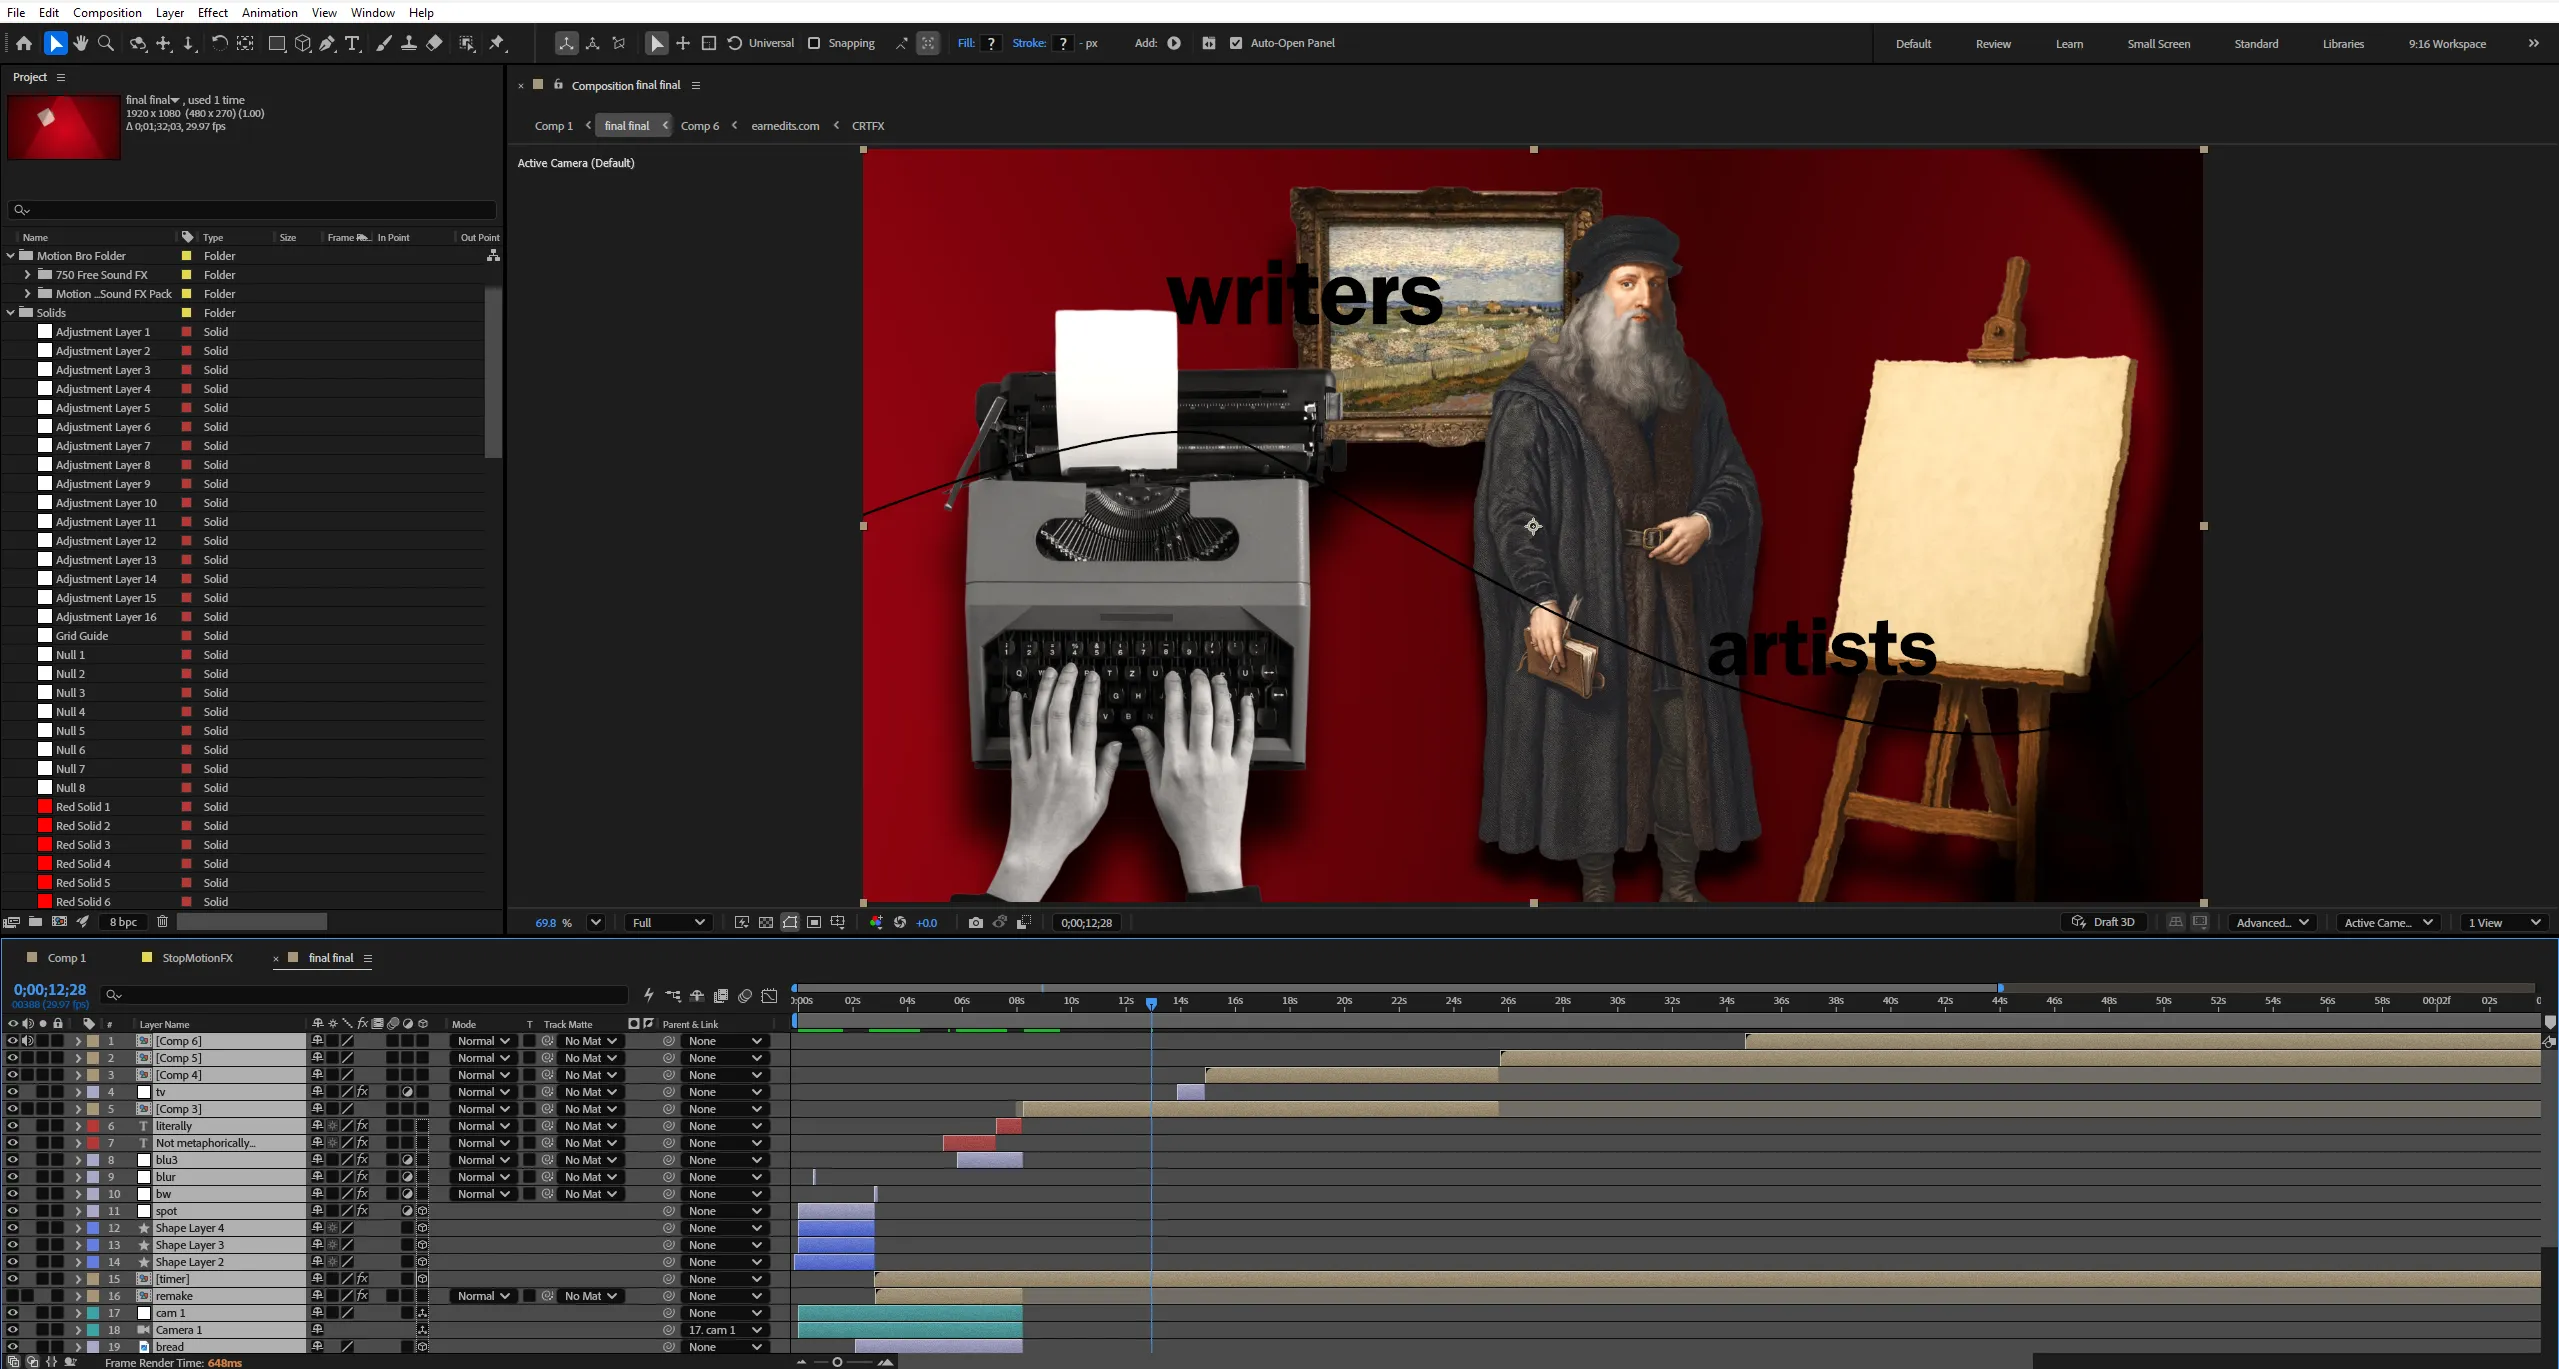Image resolution: width=2559 pixels, height=1369 pixels.
Task: Click the Delete trash icon in Project panel
Action: pyautogui.click(x=162, y=922)
